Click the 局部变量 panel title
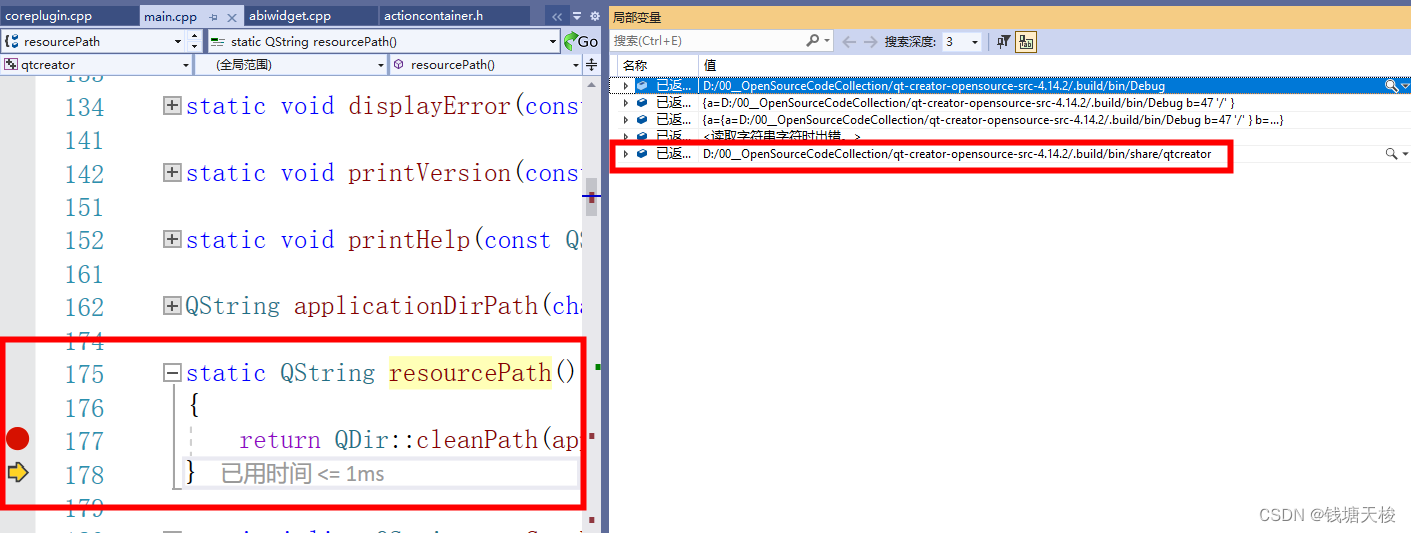The image size is (1411, 533). (x=637, y=18)
